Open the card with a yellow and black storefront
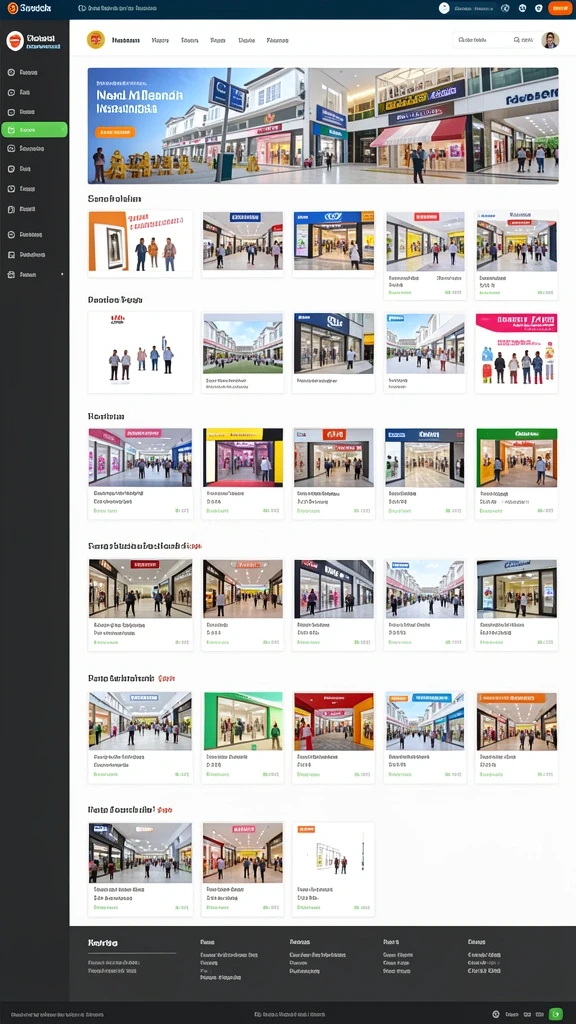 242,473
